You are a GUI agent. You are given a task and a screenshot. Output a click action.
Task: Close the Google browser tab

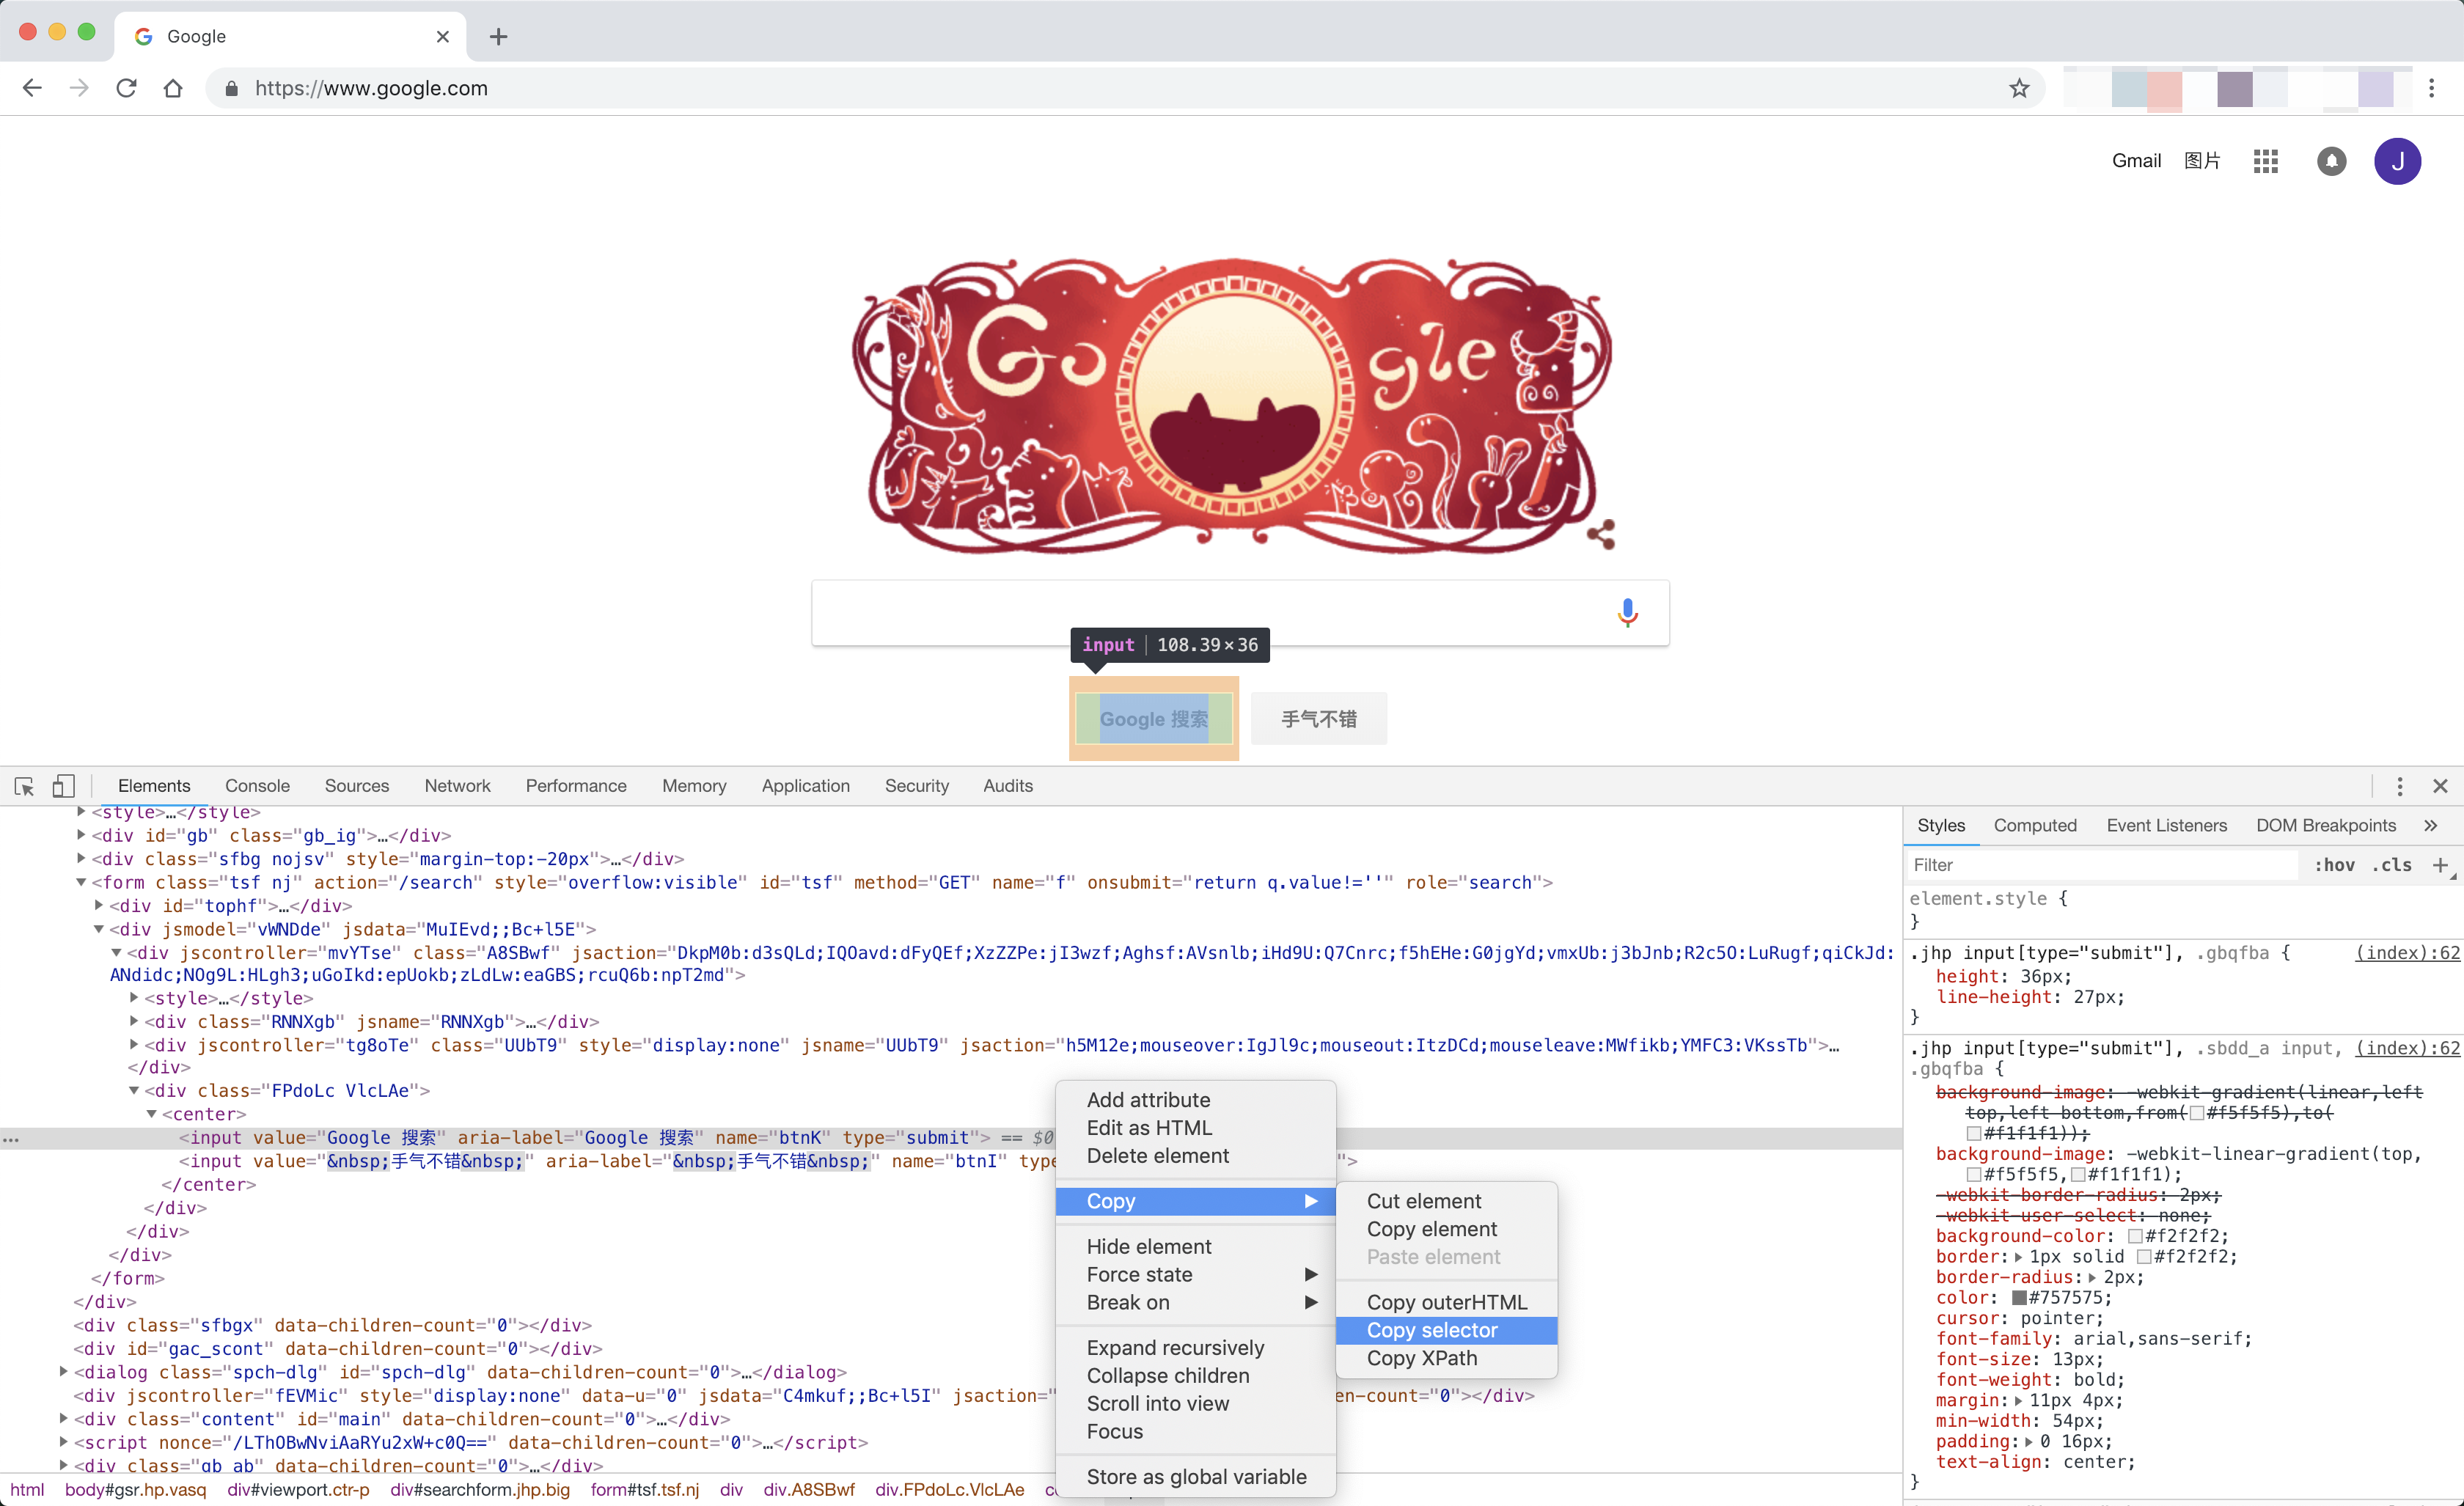pos(443,37)
